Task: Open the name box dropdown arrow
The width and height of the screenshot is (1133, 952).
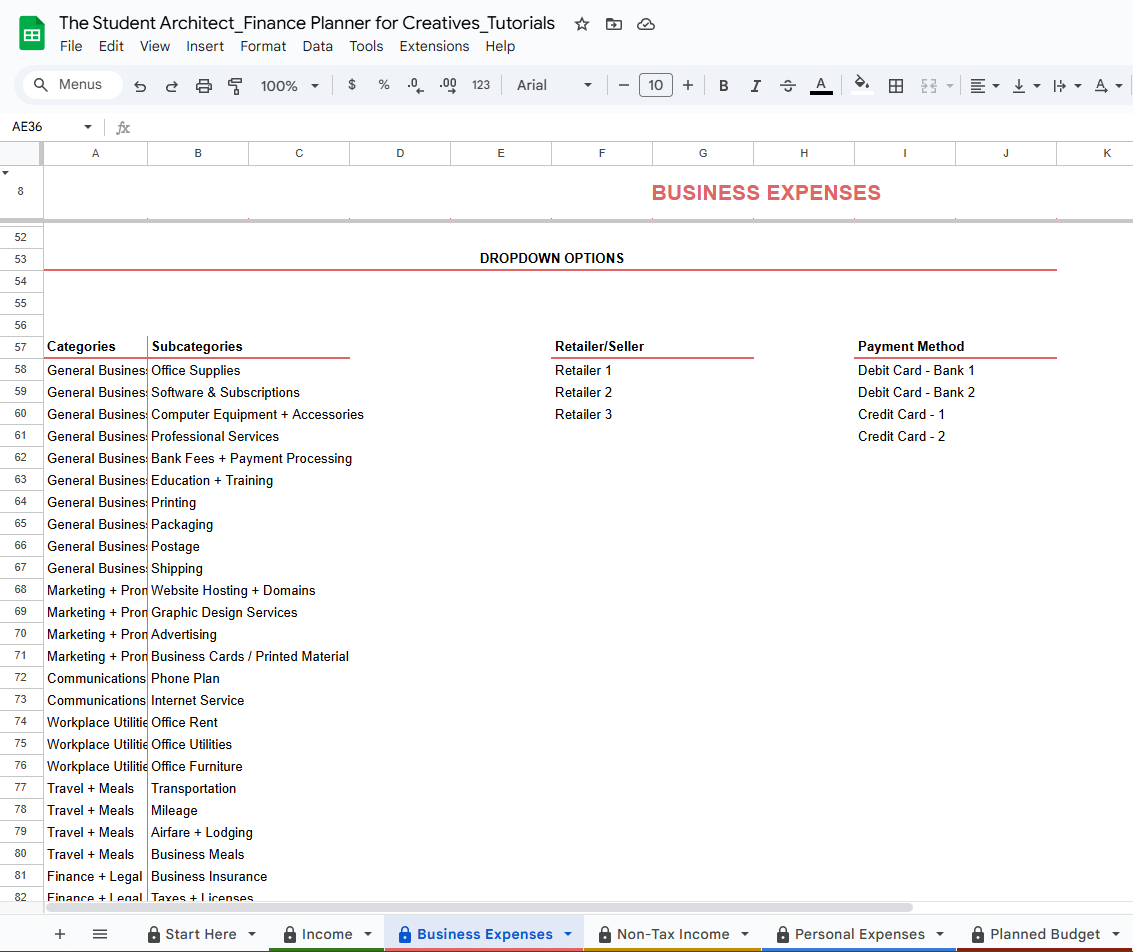Action: [87, 127]
